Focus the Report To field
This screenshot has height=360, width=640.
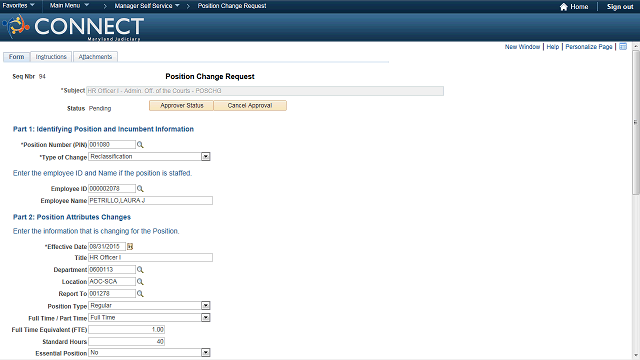[x=112, y=293]
